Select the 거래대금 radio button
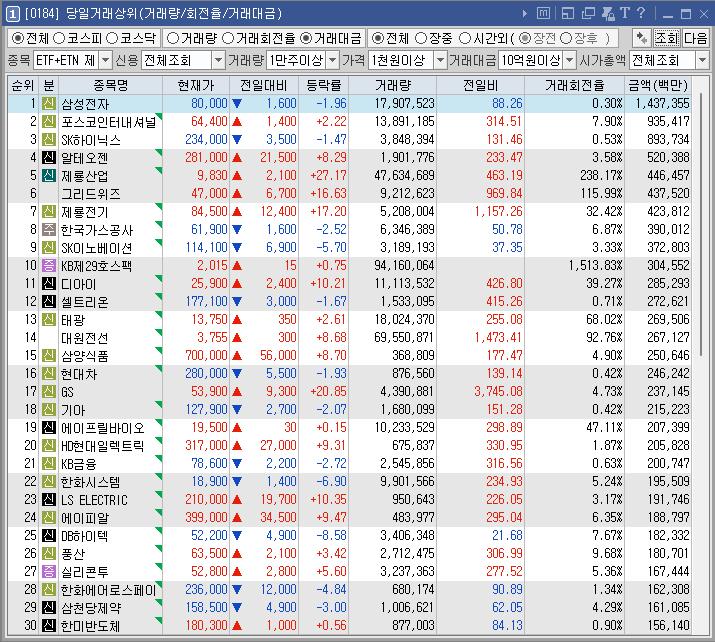The image size is (715, 642). 306,38
